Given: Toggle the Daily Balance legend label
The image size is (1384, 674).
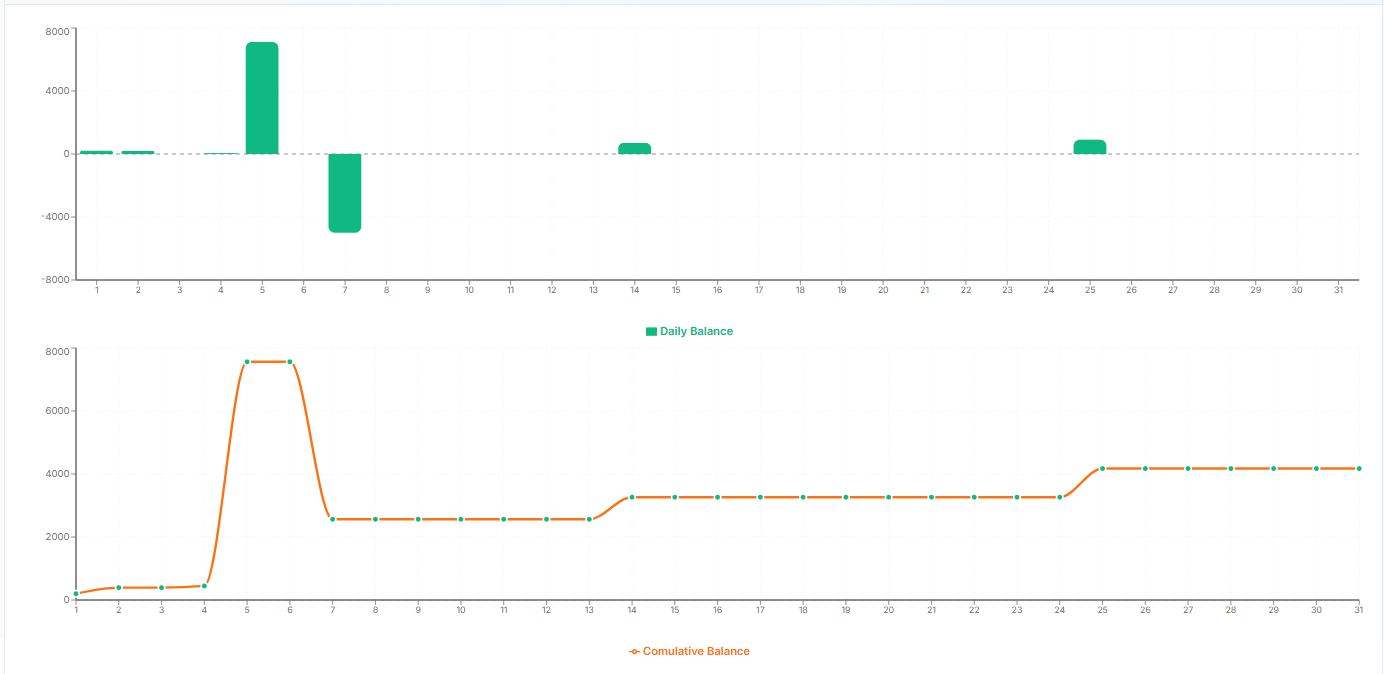Looking at the screenshot, I should pos(696,331).
